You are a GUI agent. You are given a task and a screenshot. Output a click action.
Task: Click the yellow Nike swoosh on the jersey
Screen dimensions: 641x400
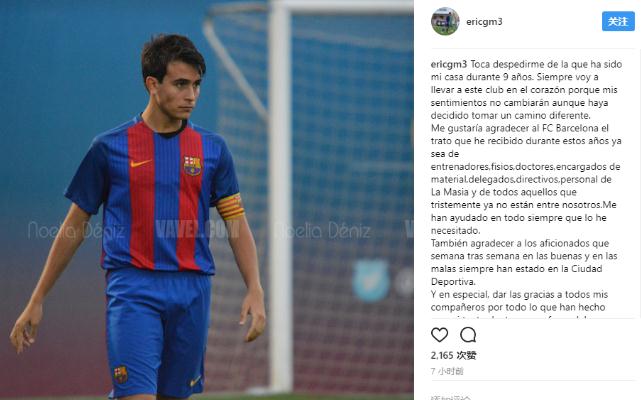pyautogui.click(x=141, y=163)
